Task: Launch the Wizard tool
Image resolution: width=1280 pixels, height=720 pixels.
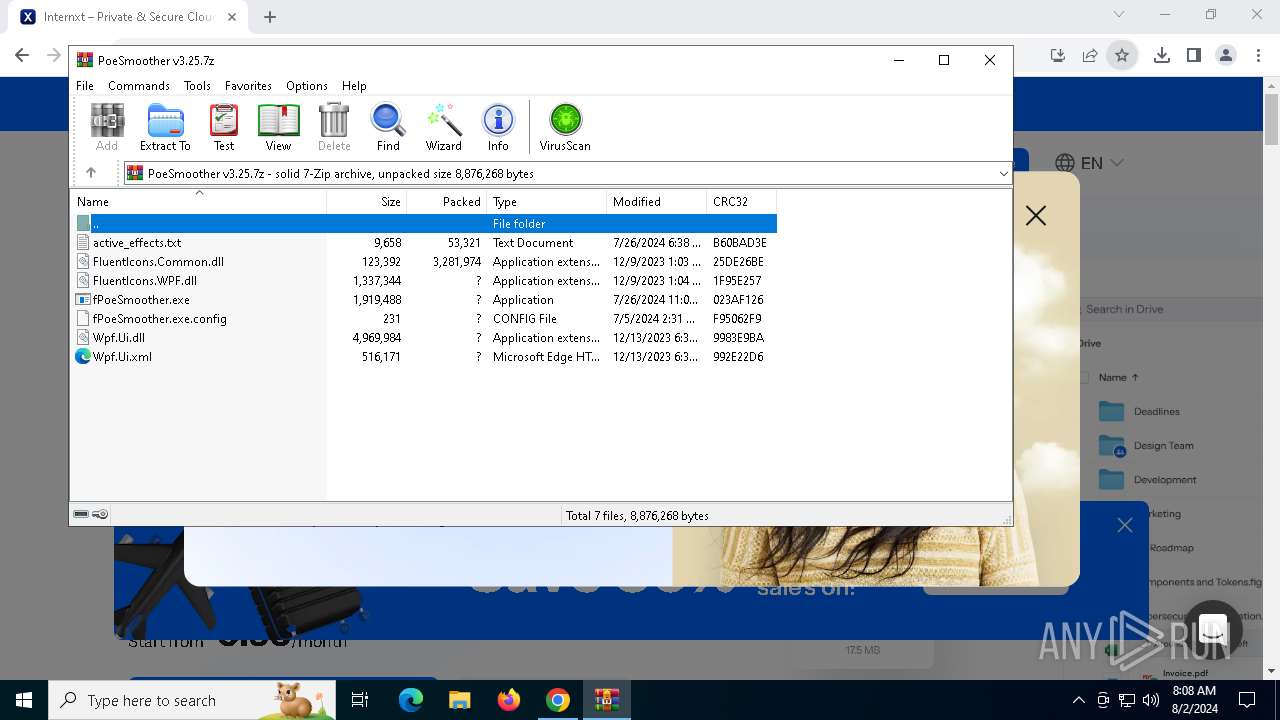Action: tap(443, 127)
